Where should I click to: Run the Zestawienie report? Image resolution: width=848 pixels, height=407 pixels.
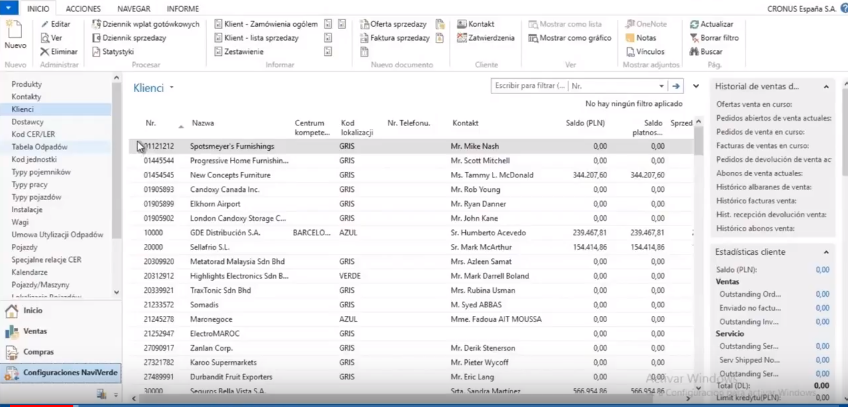coord(239,52)
